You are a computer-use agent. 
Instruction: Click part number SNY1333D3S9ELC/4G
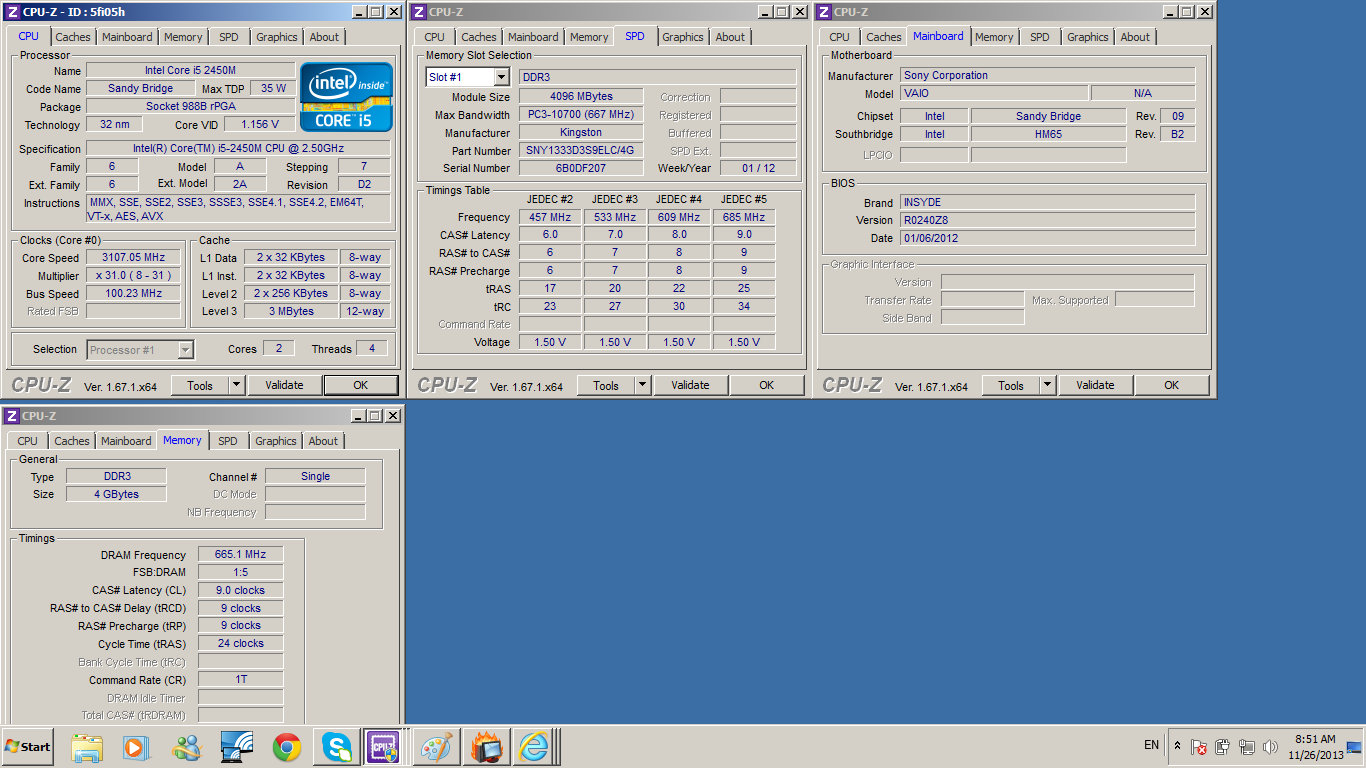pyautogui.click(x=580, y=151)
